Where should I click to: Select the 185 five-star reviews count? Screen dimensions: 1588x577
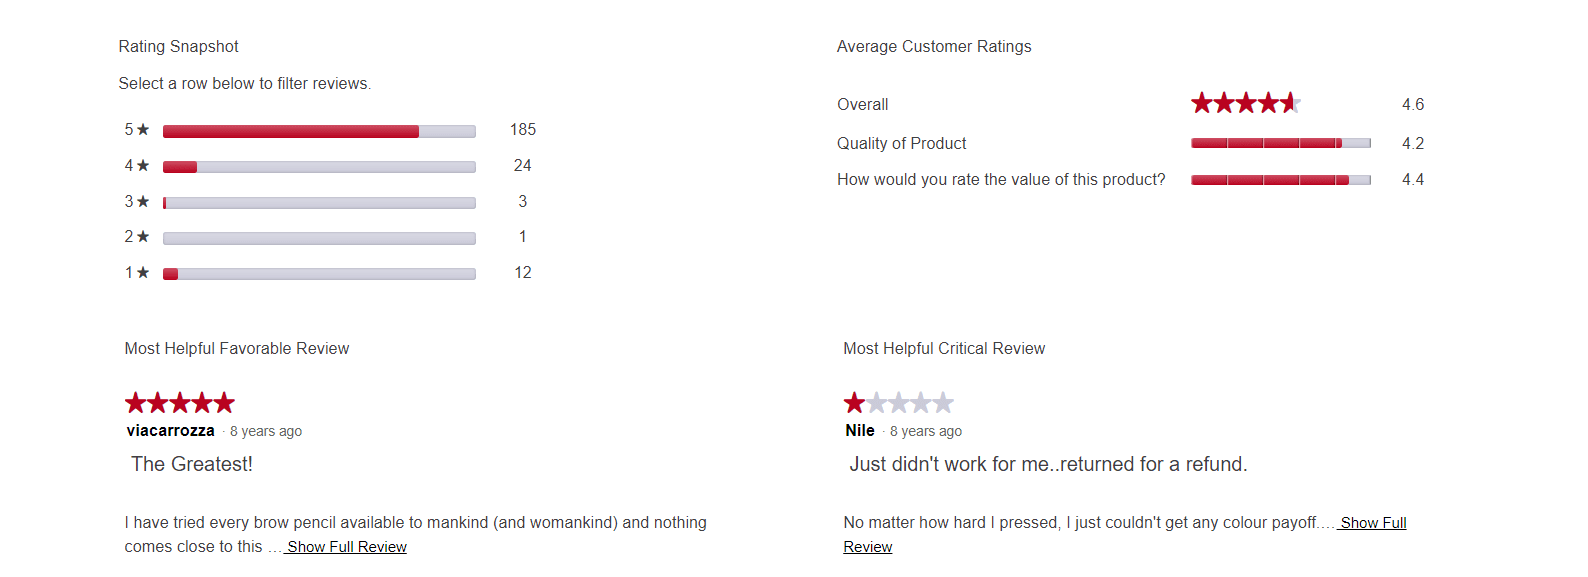[x=523, y=130]
